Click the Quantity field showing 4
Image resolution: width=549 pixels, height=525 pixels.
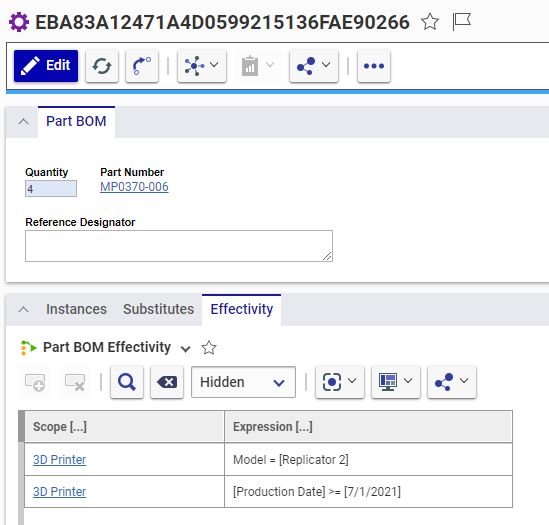[x=51, y=189]
